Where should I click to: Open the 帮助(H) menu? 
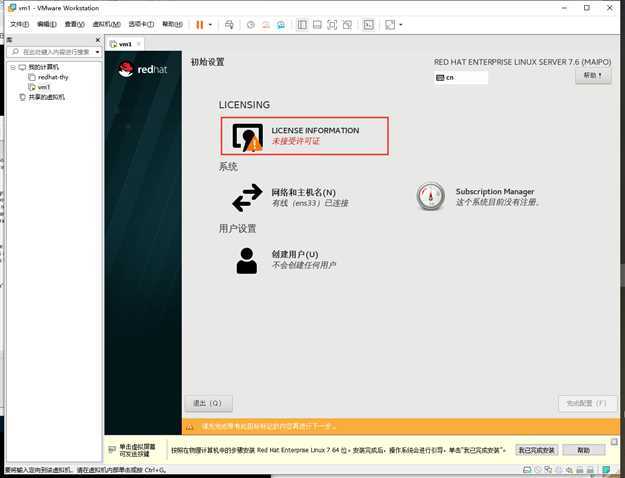[172, 24]
